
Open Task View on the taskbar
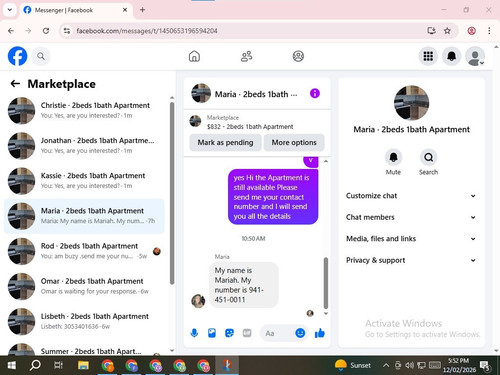tap(59, 365)
